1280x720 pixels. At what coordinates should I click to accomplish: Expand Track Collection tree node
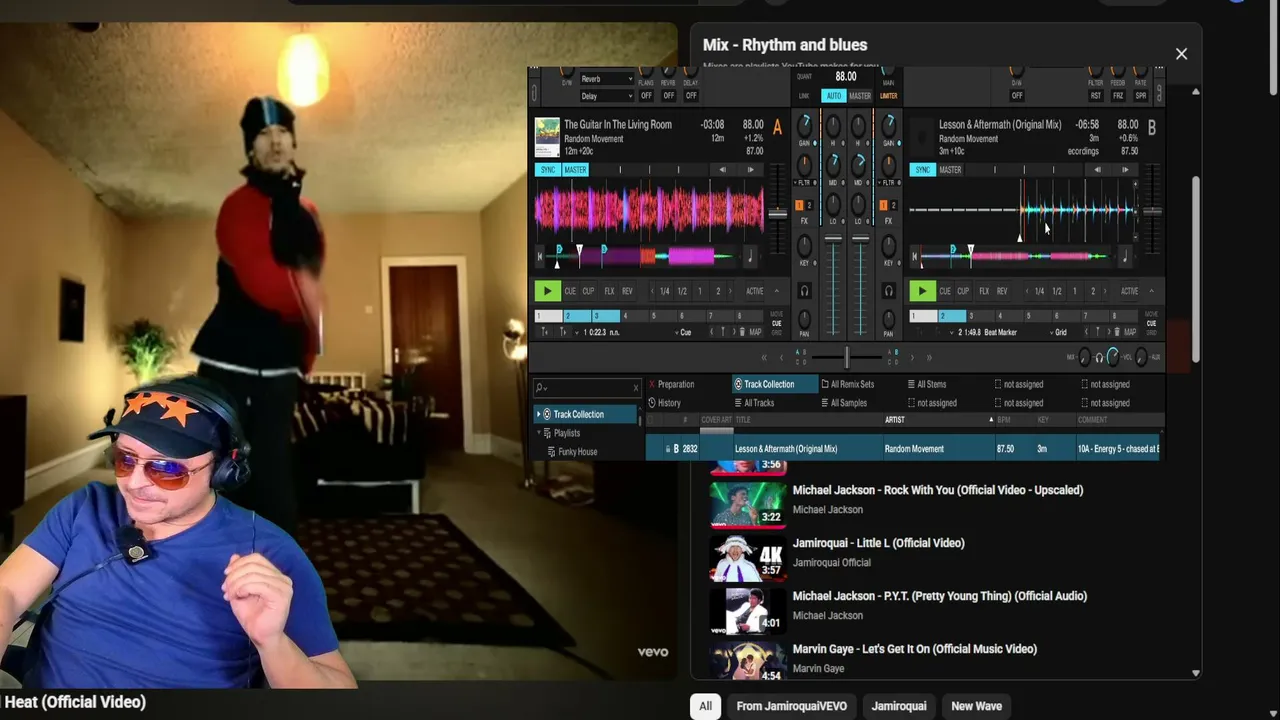coord(538,414)
